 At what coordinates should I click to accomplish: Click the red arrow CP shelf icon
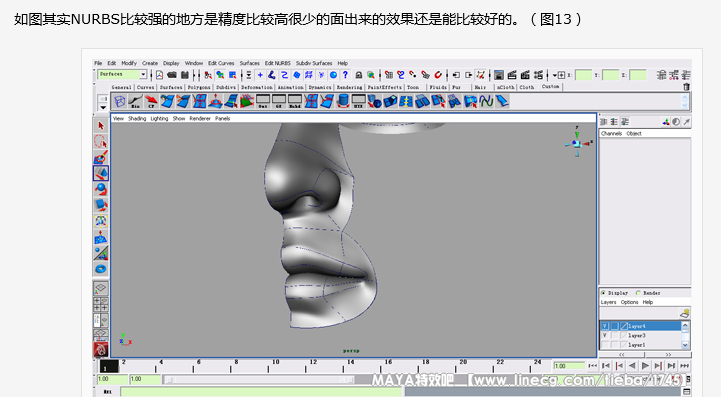(151, 101)
